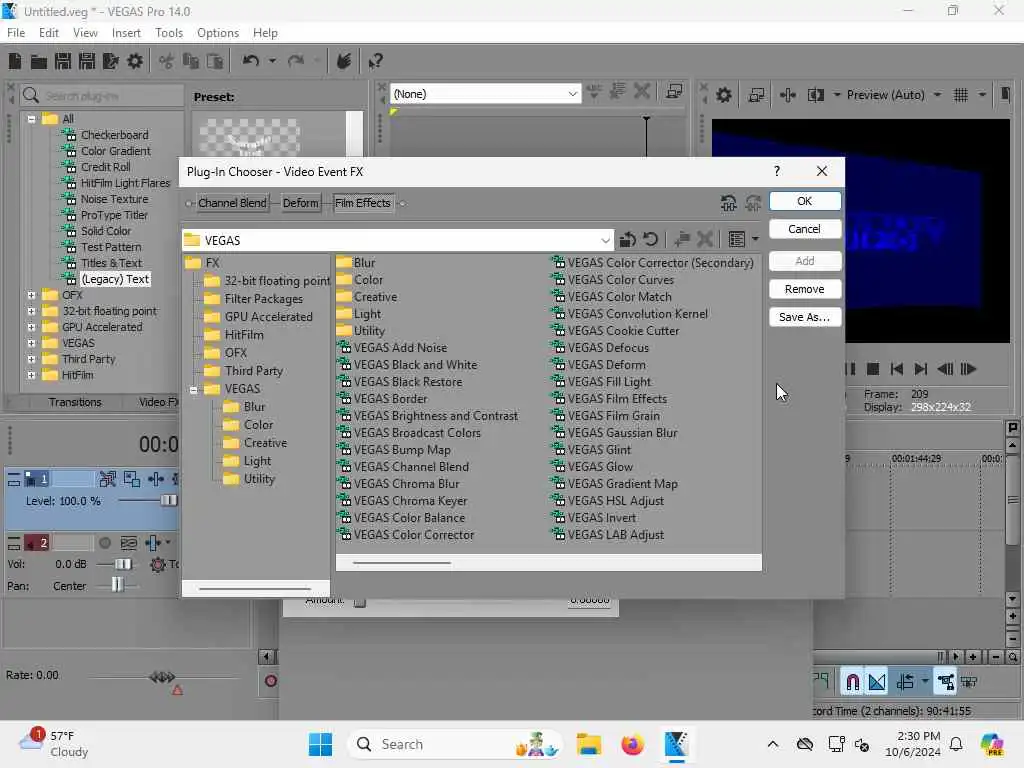Open the Light folder in plug-in list
The height and width of the screenshot is (768, 1024).
pyautogui.click(x=359, y=313)
